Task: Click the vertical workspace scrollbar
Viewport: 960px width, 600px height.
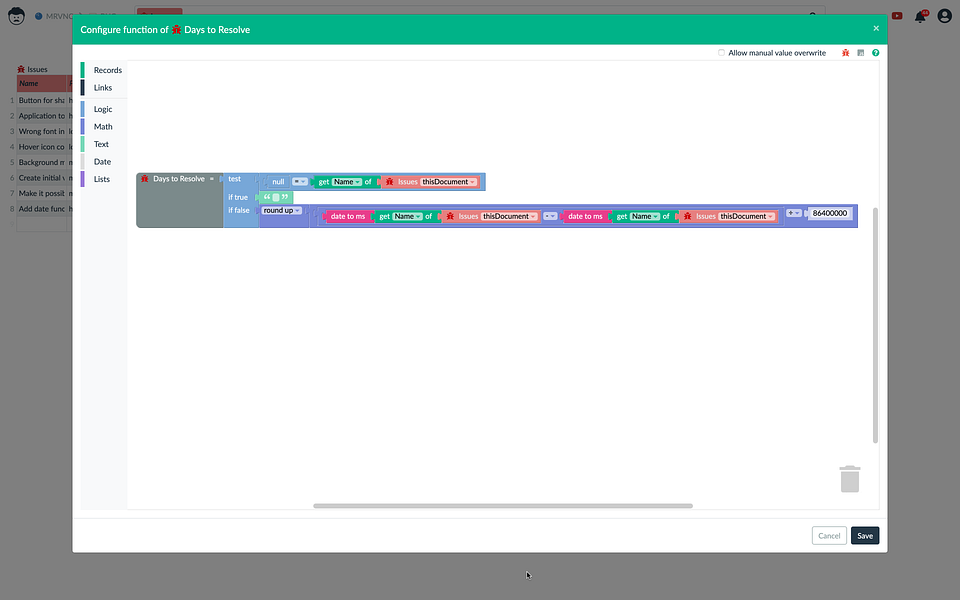Action: (x=875, y=325)
